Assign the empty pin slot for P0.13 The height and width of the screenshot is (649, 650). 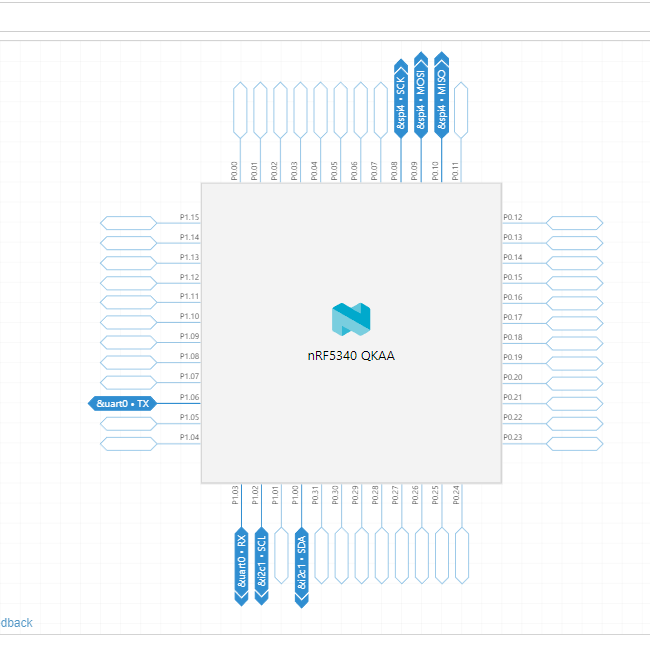575,243
